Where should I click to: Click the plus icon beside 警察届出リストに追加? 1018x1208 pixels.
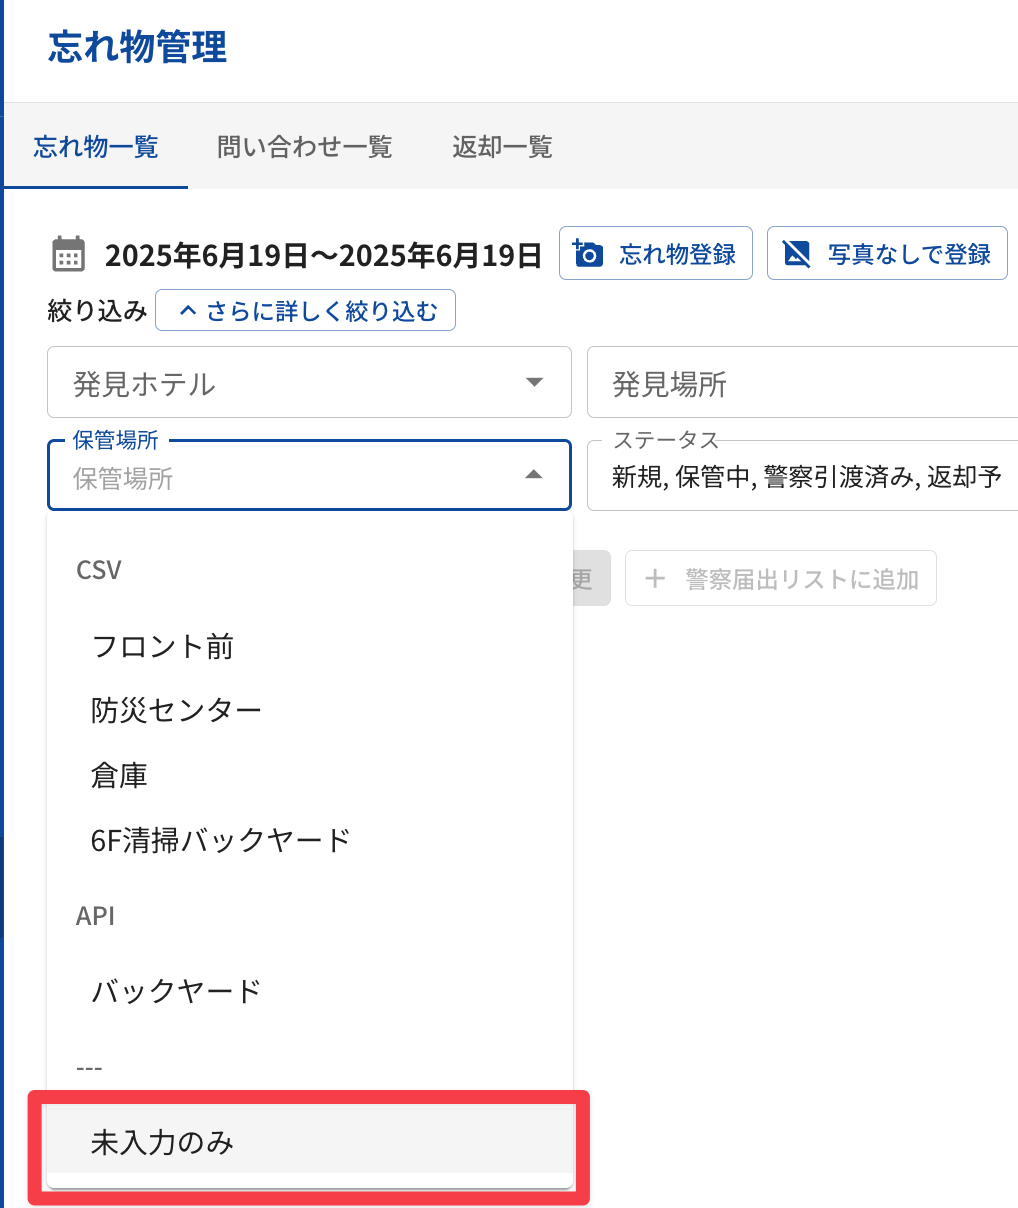click(x=655, y=579)
